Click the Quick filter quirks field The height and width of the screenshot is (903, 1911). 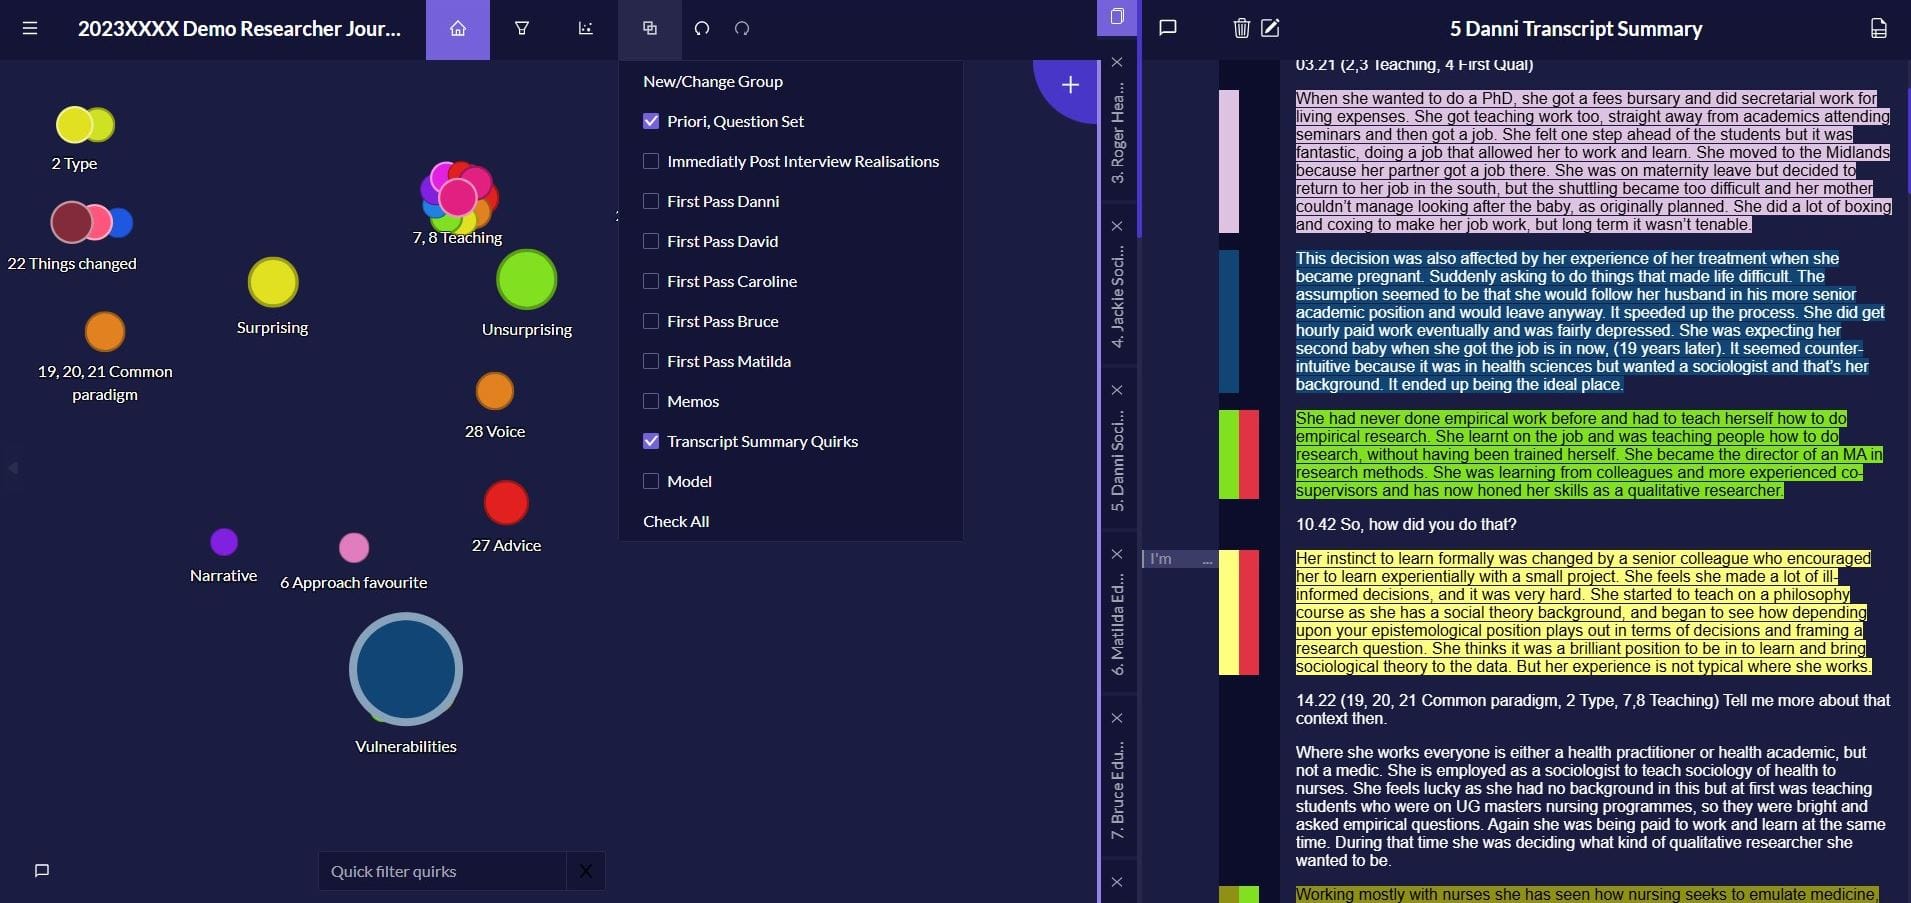(442, 871)
